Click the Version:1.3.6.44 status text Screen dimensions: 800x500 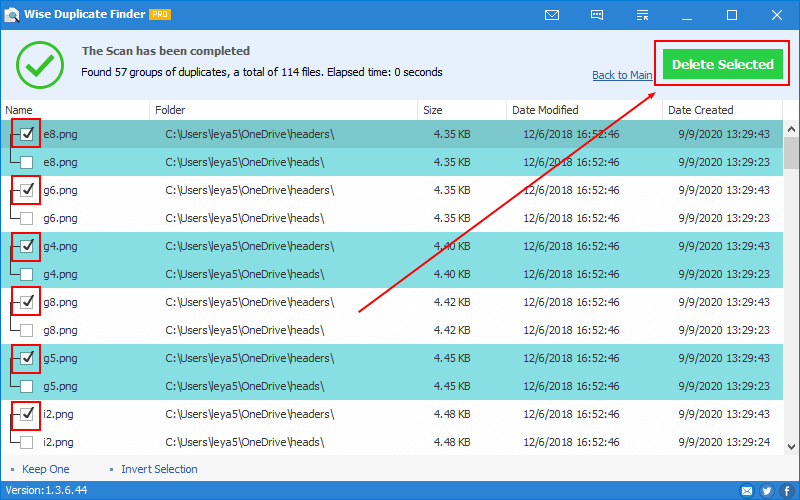click(46, 490)
